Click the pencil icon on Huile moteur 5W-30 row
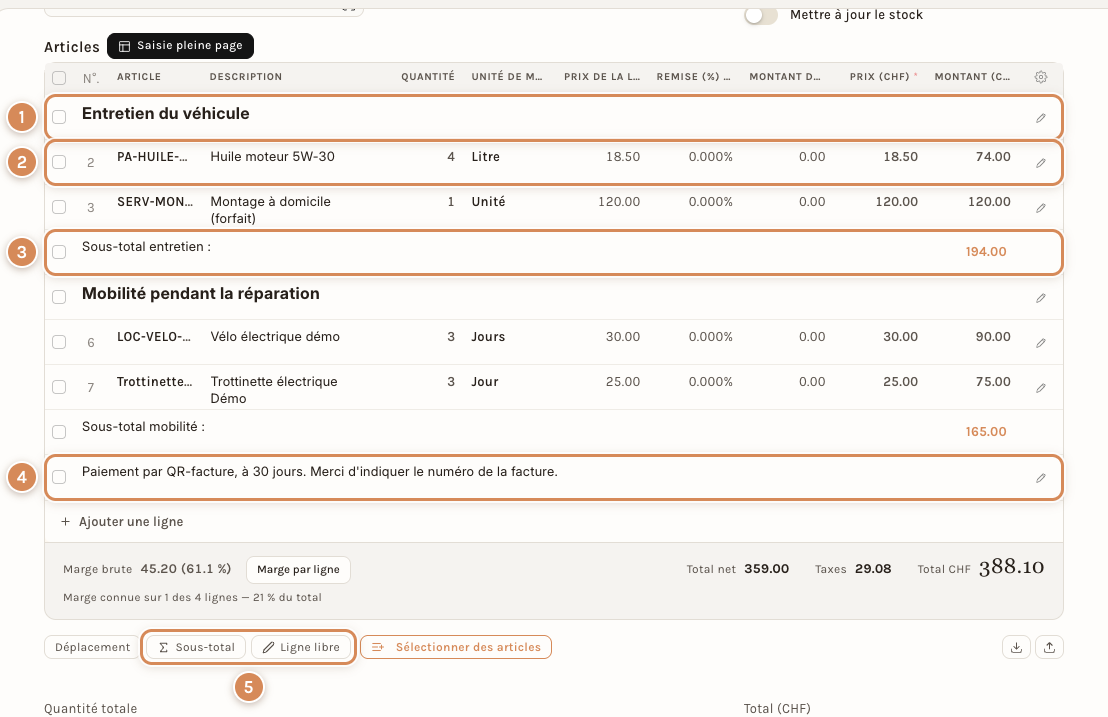The height and width of the screenshot is (717, 1108). 1041,163
